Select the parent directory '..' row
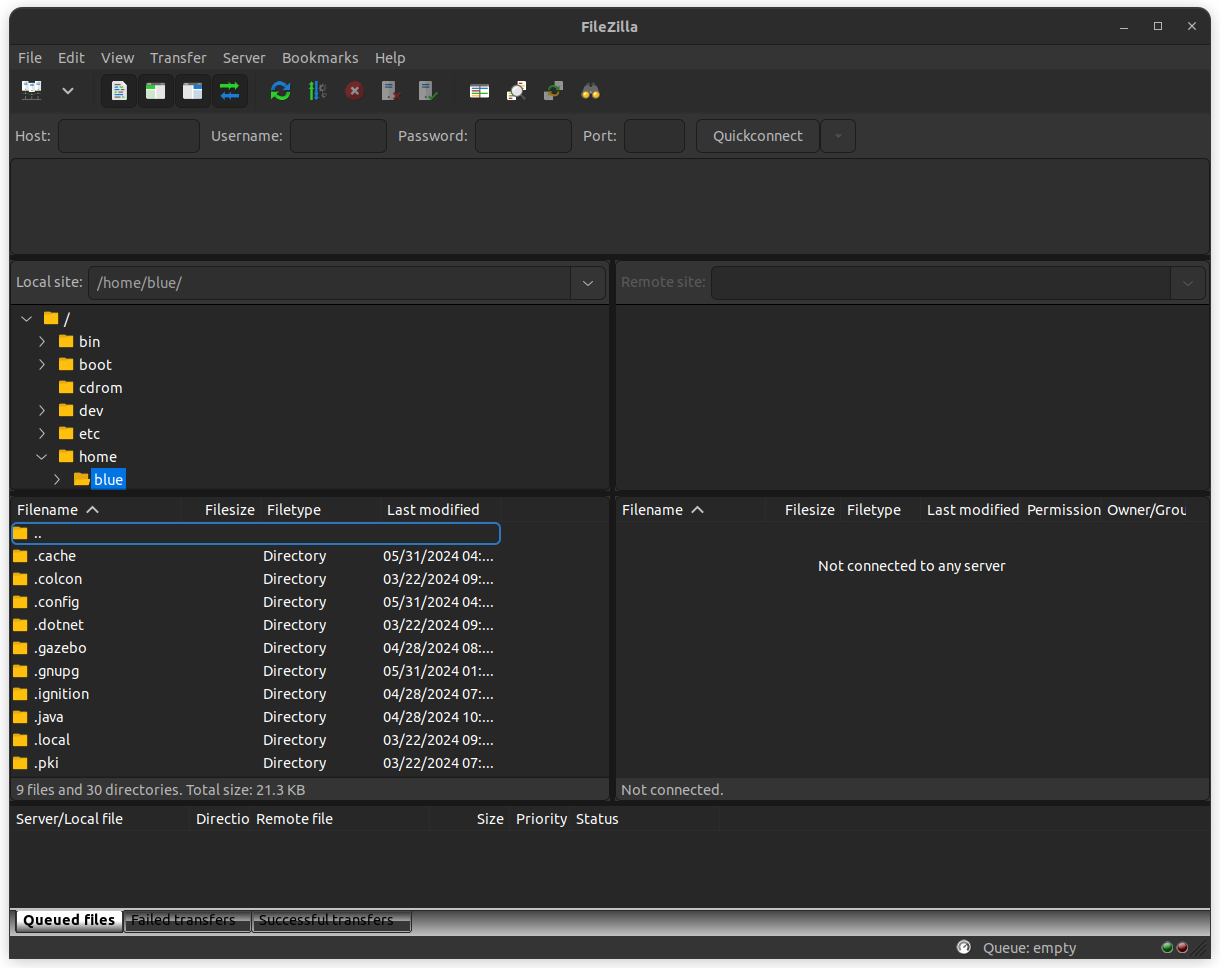The height and width of the screenshot is (968, 1220). (256, 534)
